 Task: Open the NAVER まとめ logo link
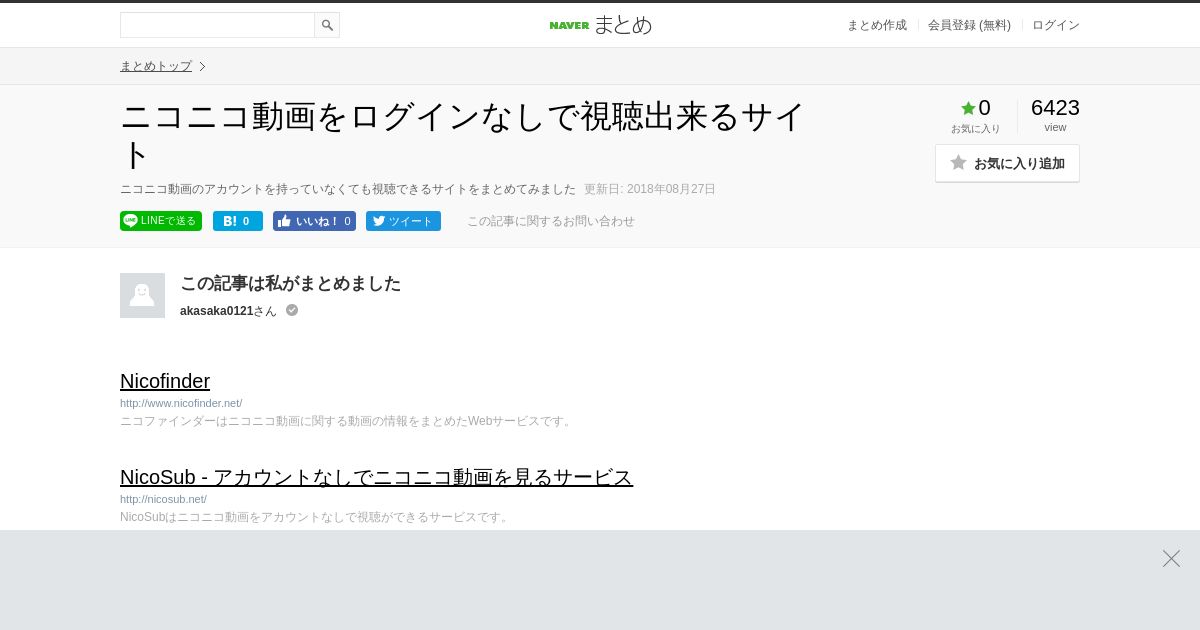click(x=600, y=25)
